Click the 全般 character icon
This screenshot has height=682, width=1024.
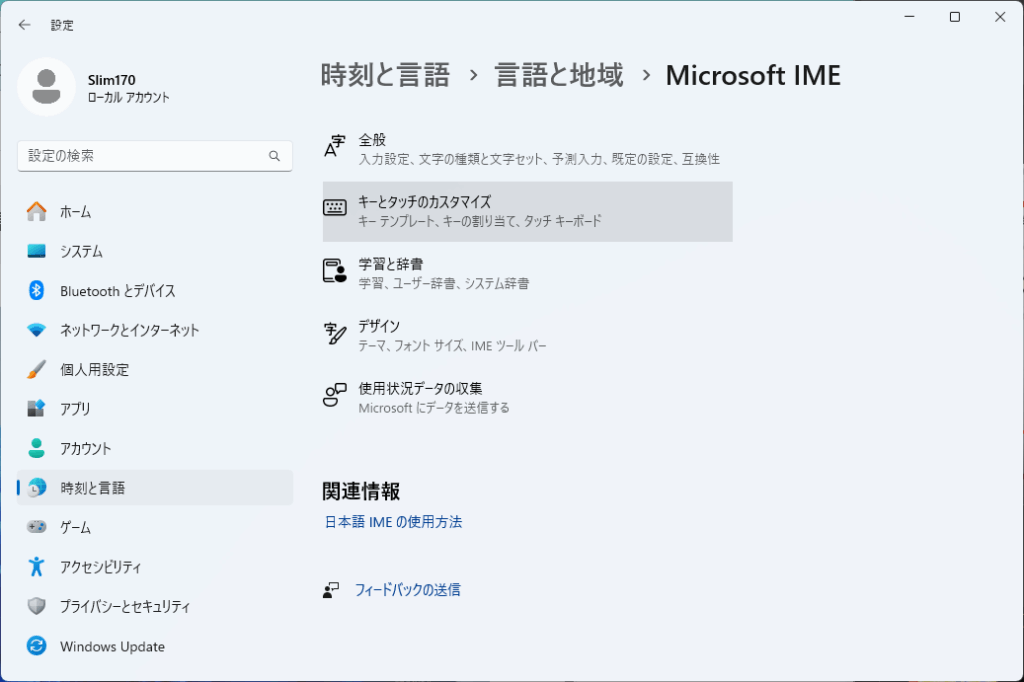click(x=335, y=146)
